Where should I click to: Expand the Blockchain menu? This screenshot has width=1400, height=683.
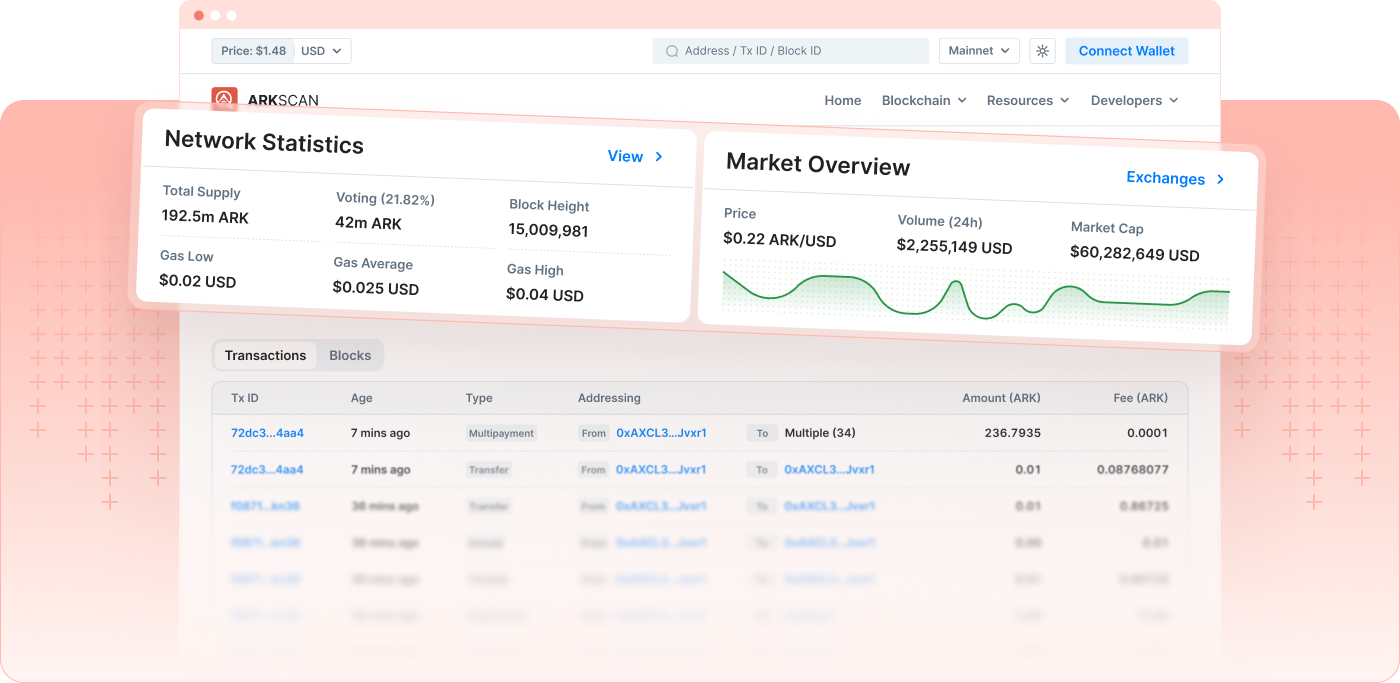[923, 100]
